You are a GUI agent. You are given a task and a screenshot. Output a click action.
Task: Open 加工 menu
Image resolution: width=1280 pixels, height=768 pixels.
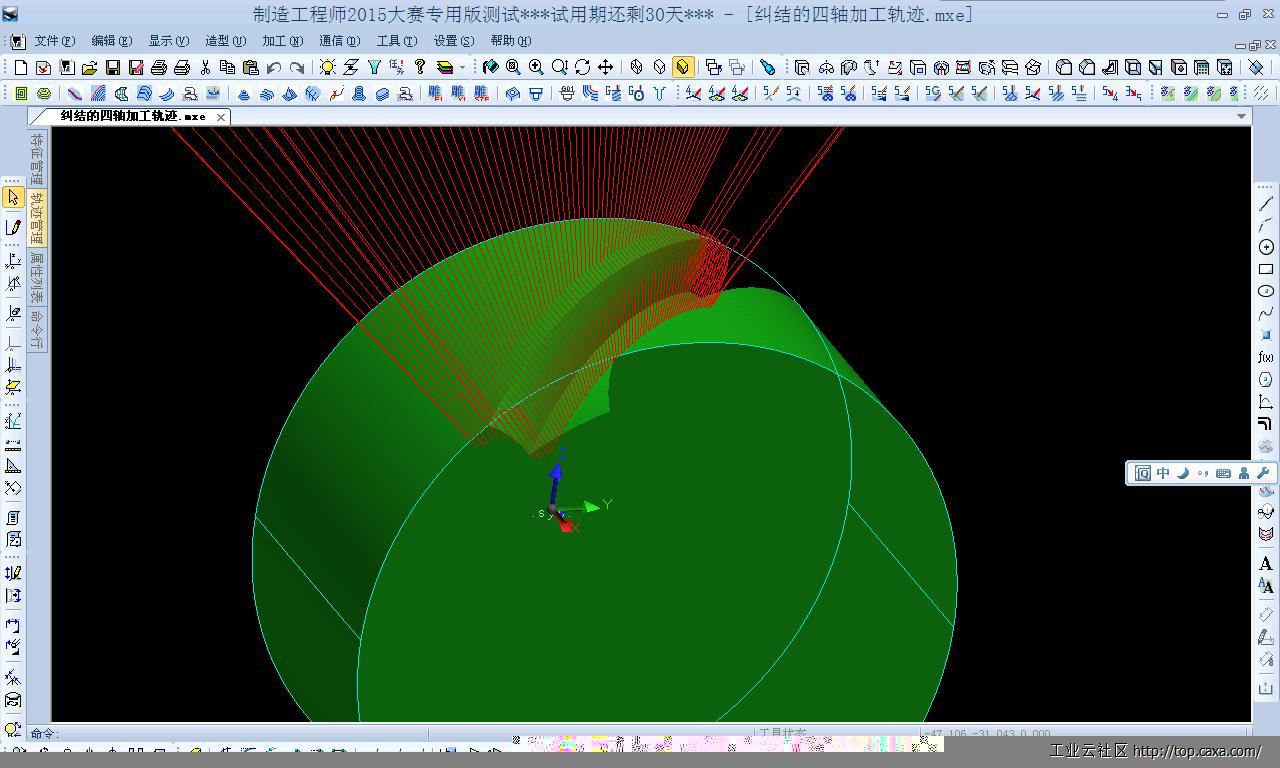(x=282, y=41)
